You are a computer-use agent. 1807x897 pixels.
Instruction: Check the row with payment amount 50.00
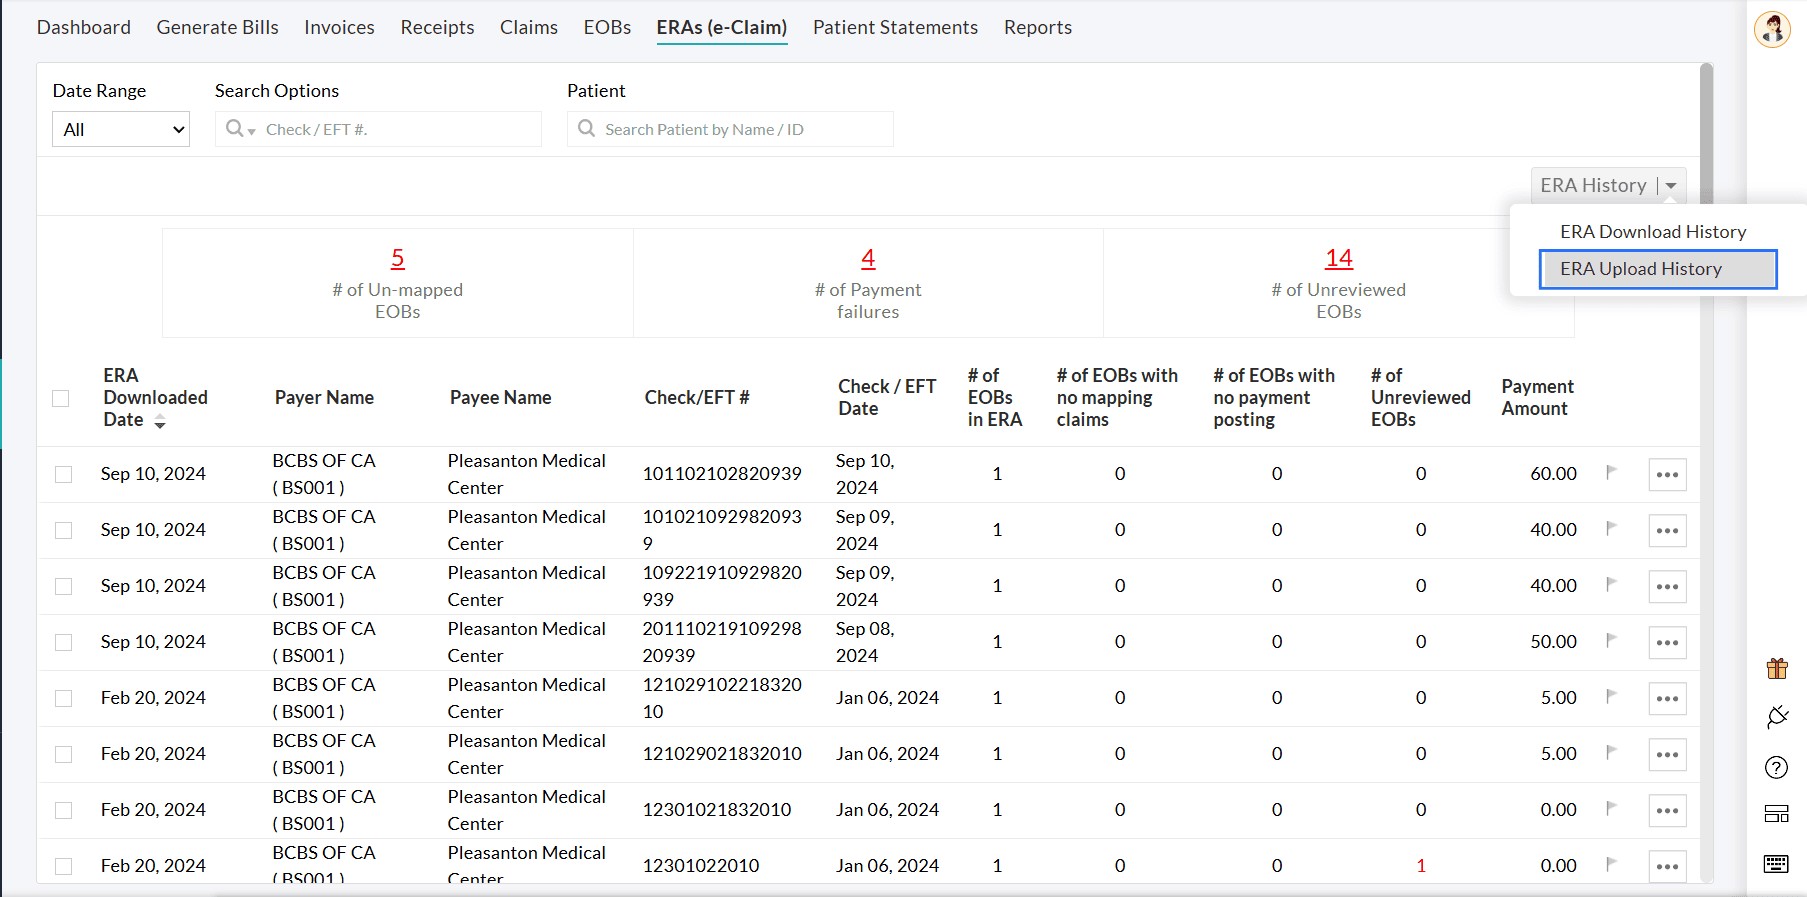64,642
